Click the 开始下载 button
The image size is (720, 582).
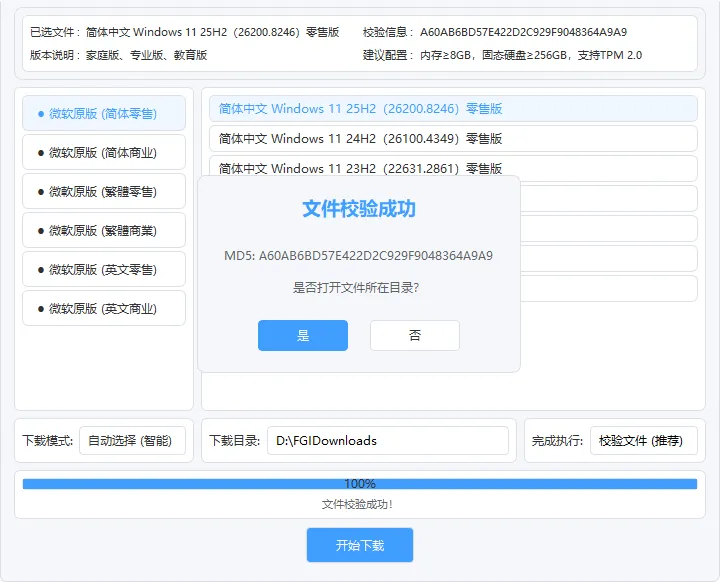(360, 545)
